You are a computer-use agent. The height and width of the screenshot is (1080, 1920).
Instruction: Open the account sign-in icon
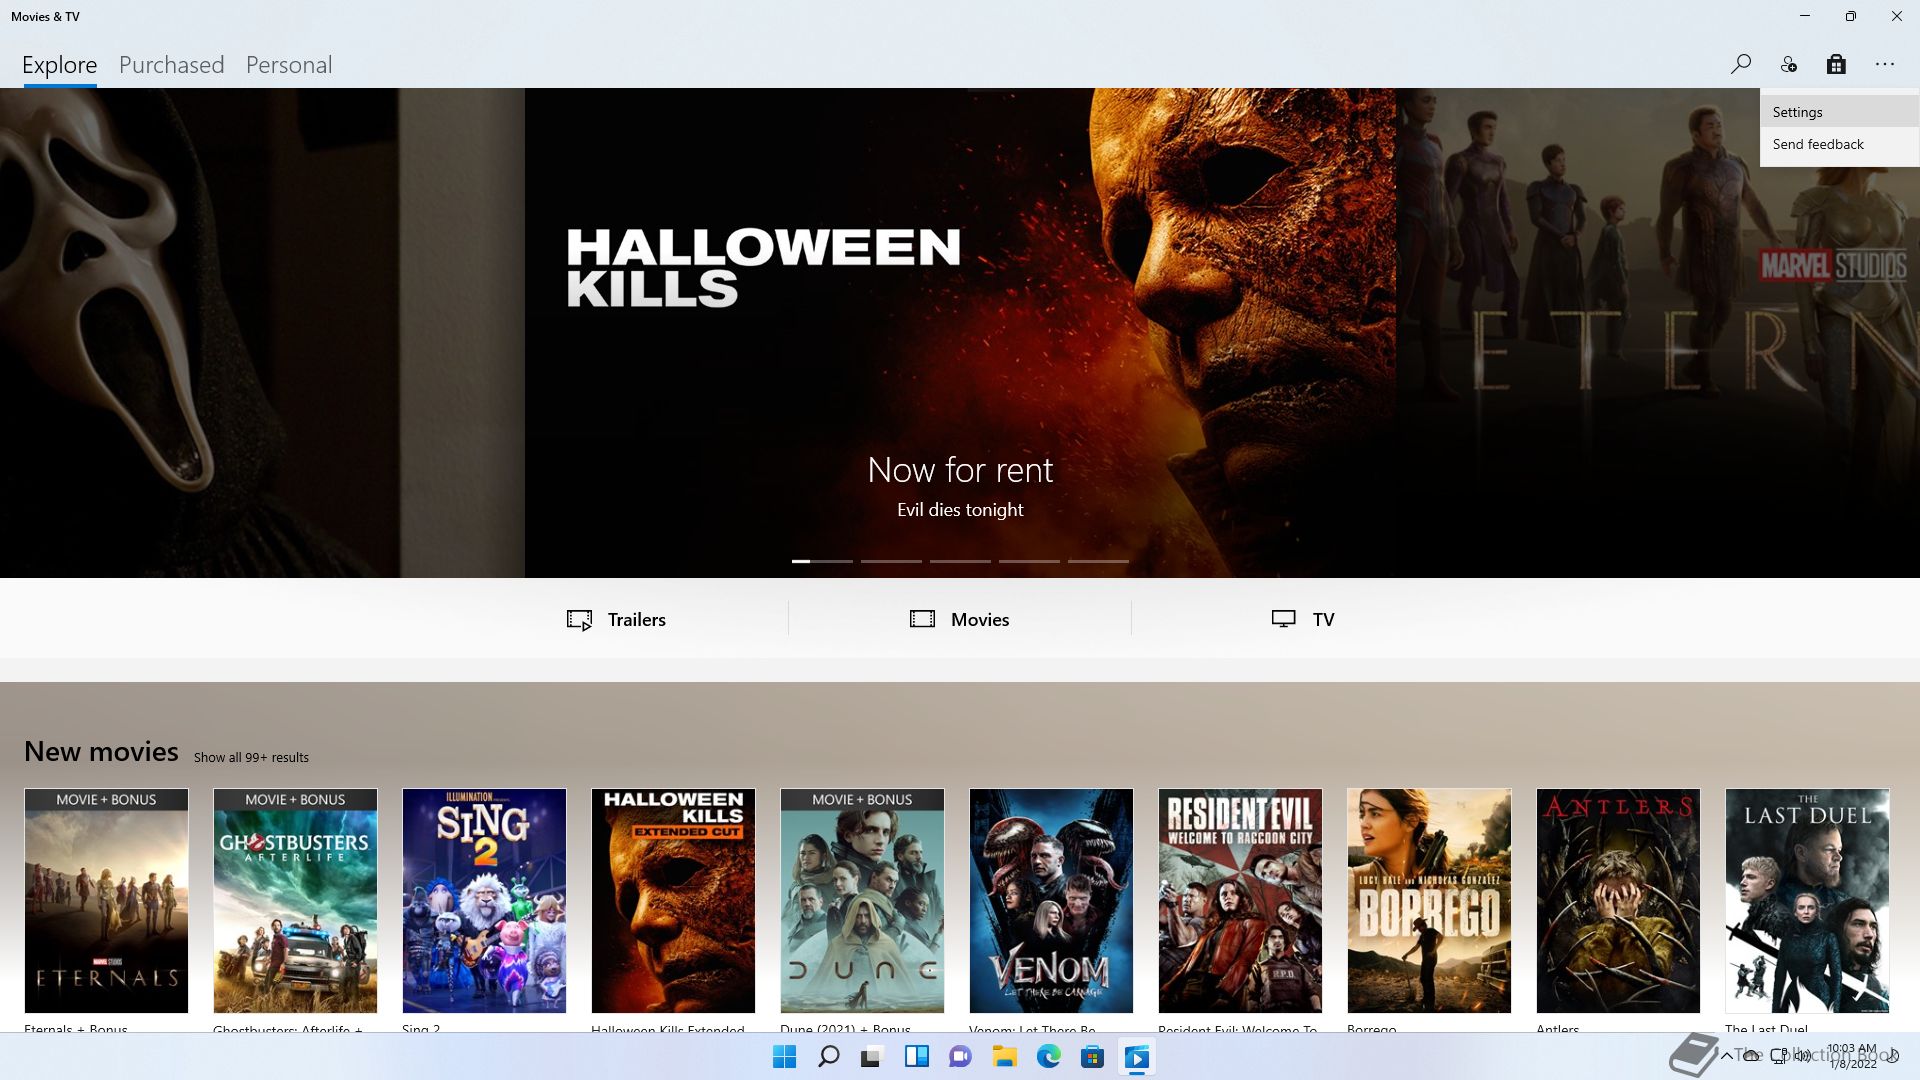pyautogui.click(x=1789, y=64)
